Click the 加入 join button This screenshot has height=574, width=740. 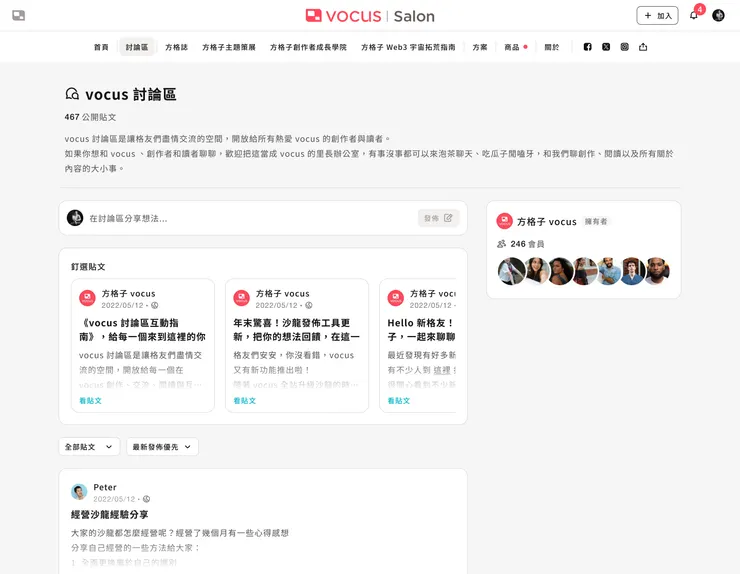click(657, 16)
